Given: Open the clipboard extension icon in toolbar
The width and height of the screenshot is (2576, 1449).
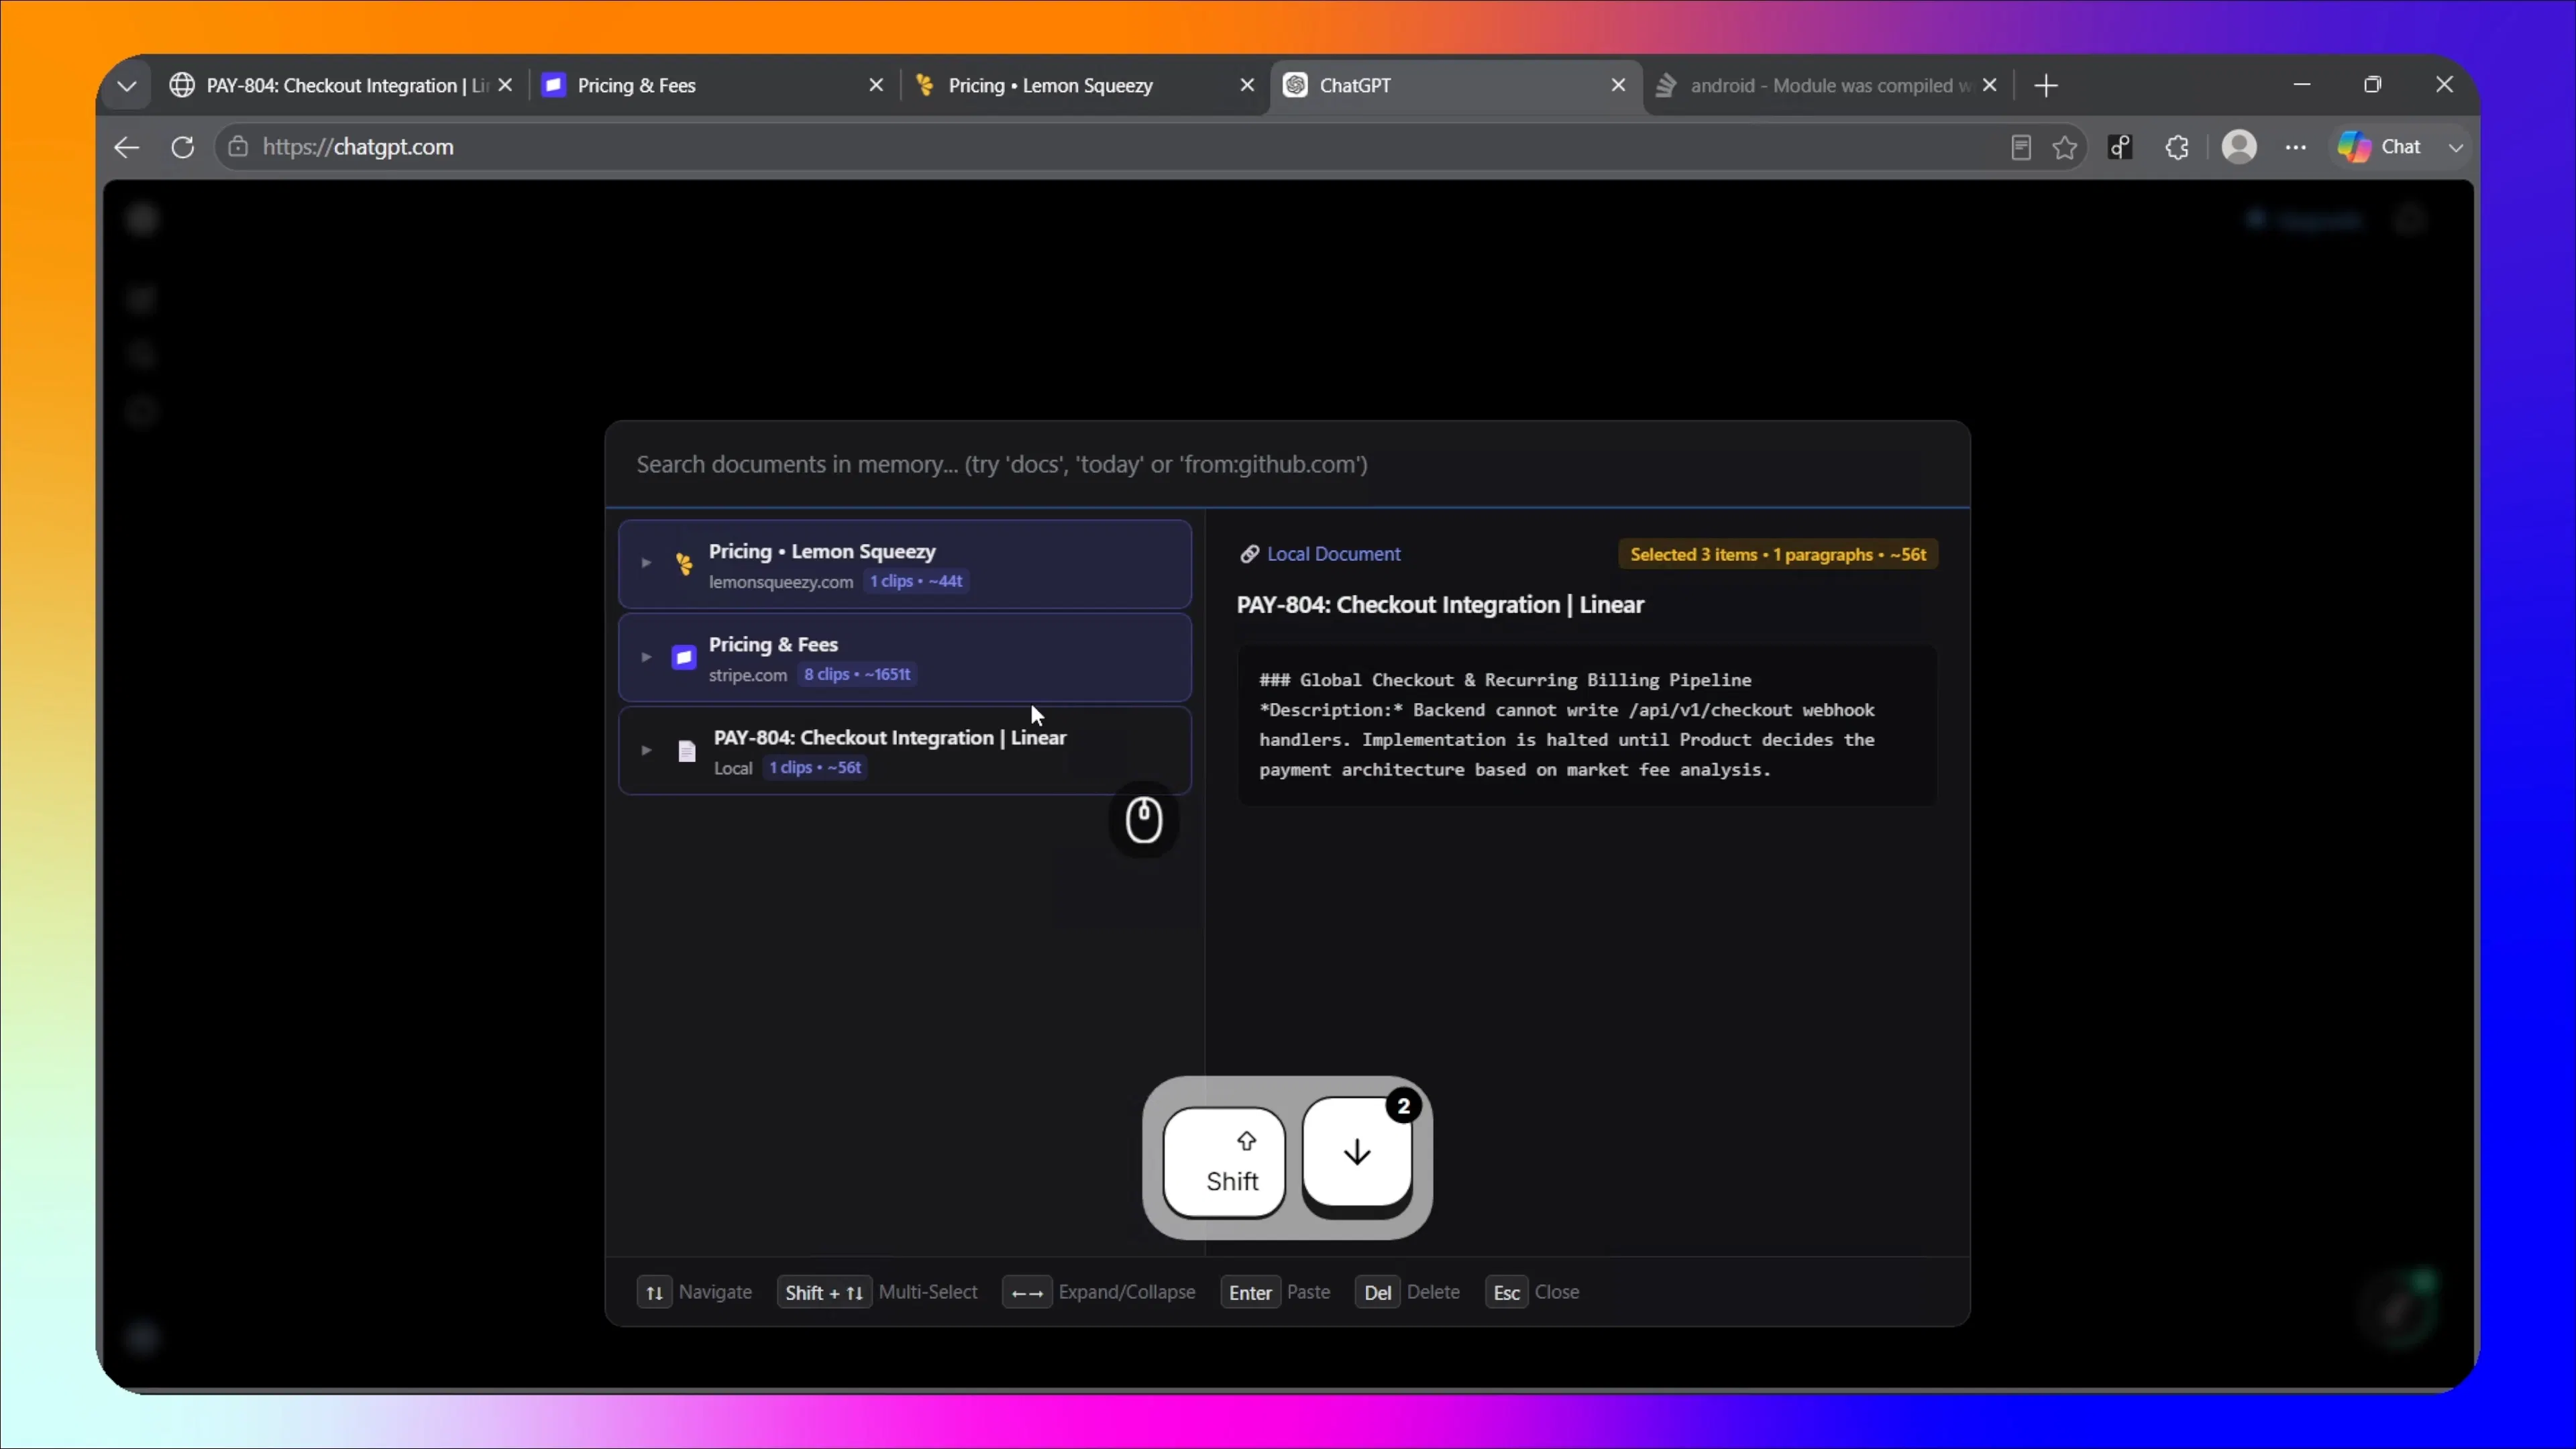Looking at the screenshot, I should coord(2121,147).
